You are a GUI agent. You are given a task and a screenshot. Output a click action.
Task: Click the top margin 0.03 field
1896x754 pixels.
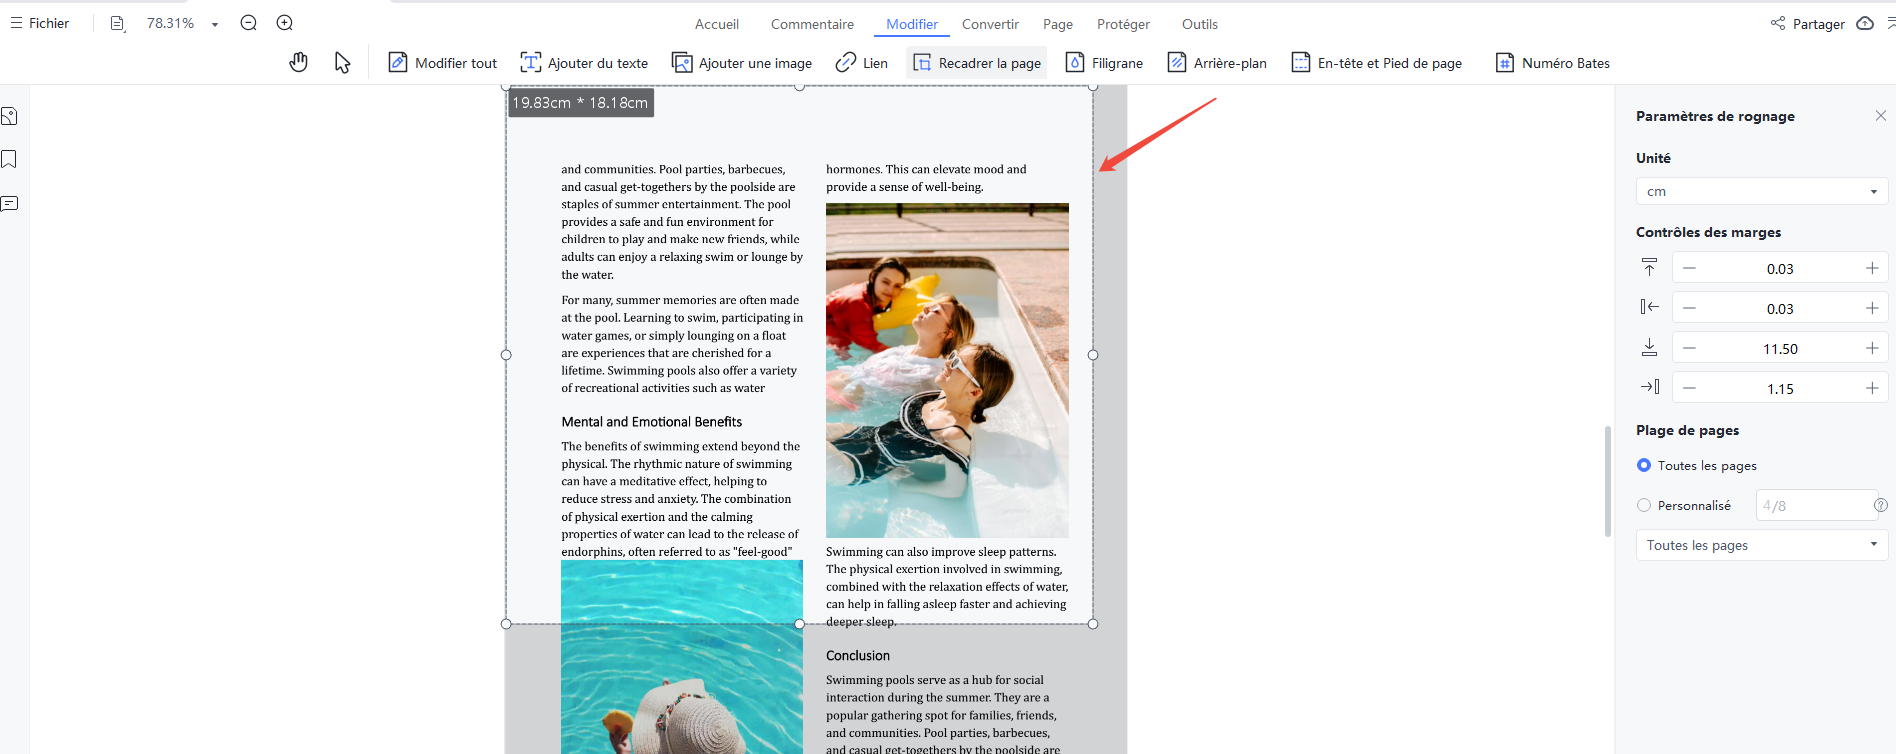coord(1780,268)
